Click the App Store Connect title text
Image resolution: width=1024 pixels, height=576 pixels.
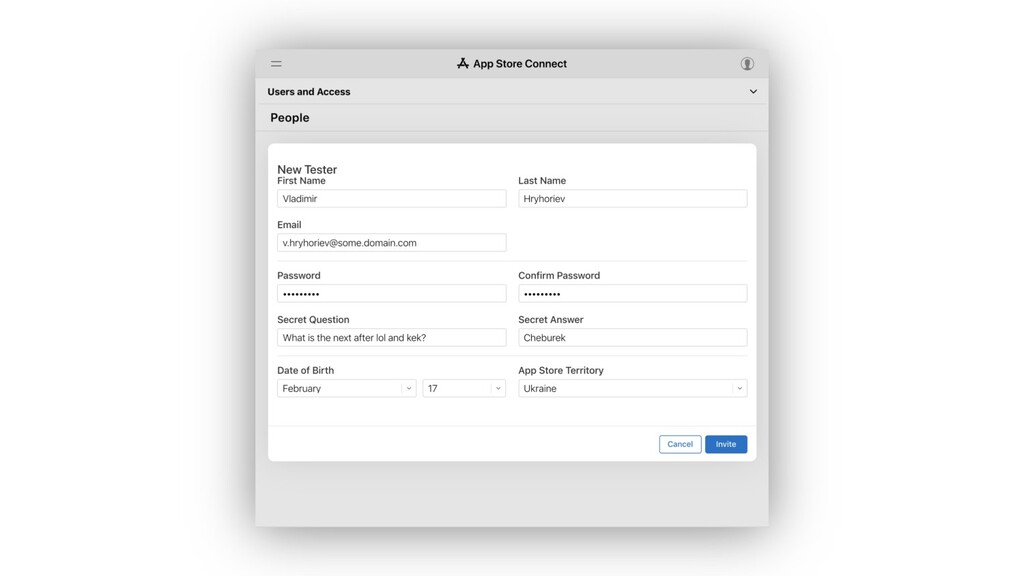[x=520, y=63]
